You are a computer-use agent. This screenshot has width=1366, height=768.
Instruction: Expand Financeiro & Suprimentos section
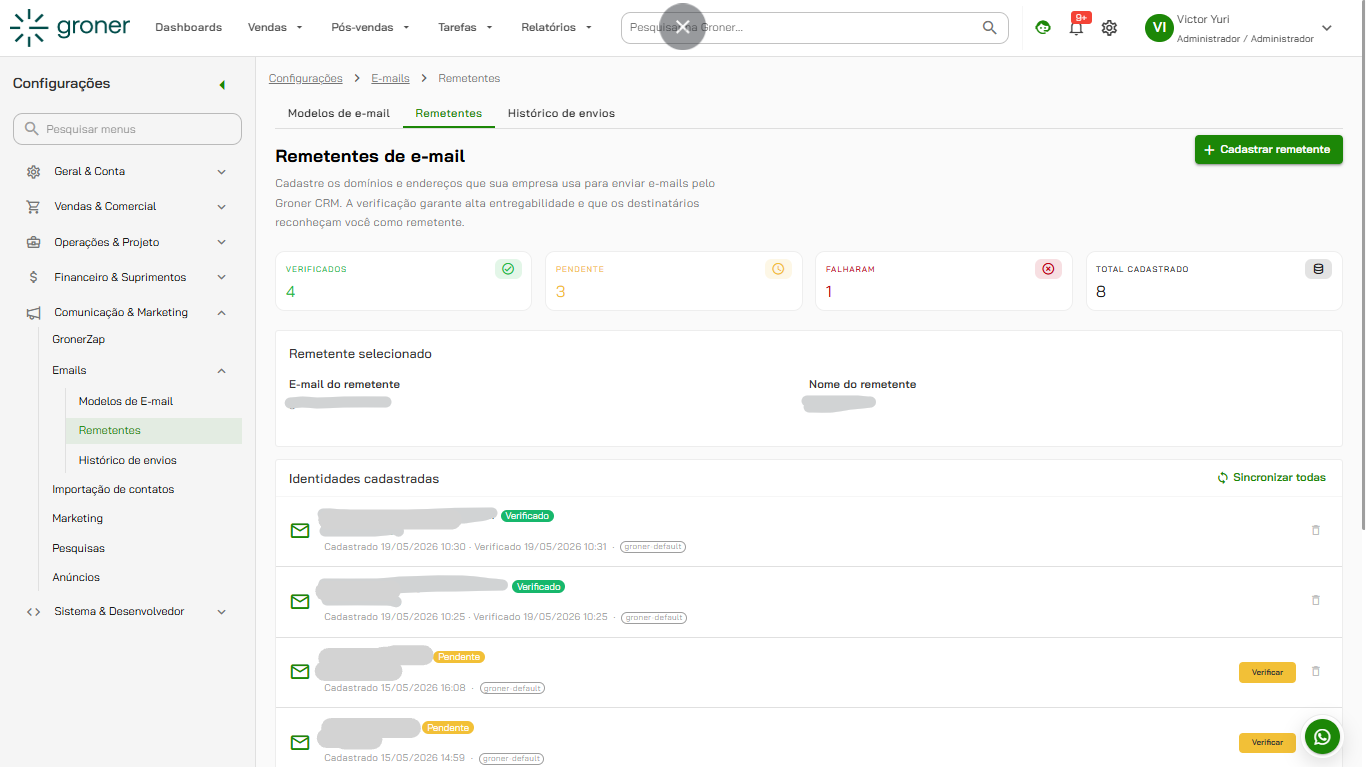point(222,277)
